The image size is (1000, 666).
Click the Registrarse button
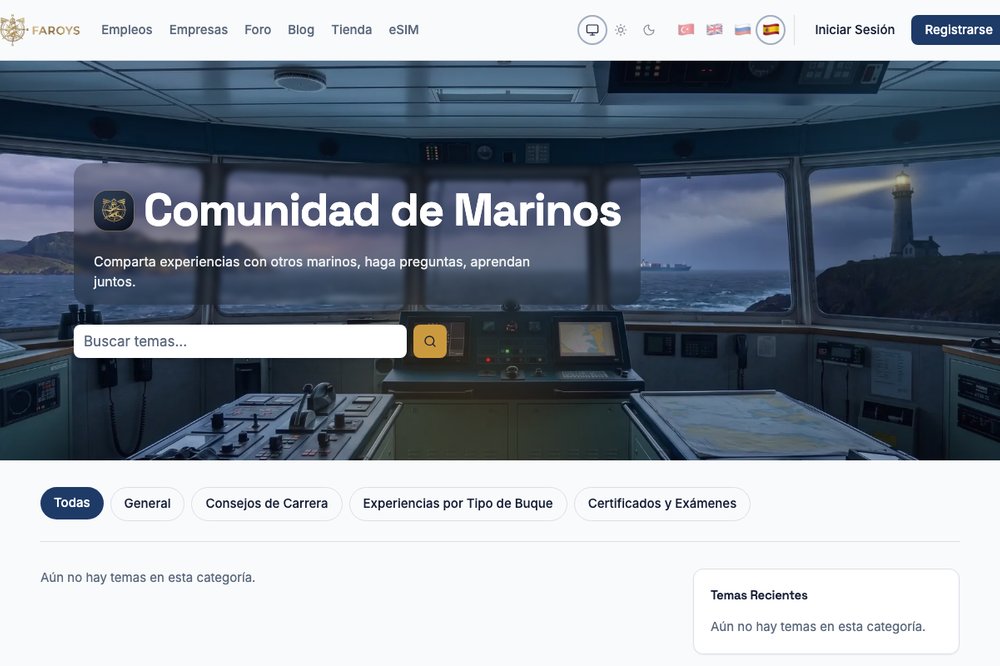point(955,30)
